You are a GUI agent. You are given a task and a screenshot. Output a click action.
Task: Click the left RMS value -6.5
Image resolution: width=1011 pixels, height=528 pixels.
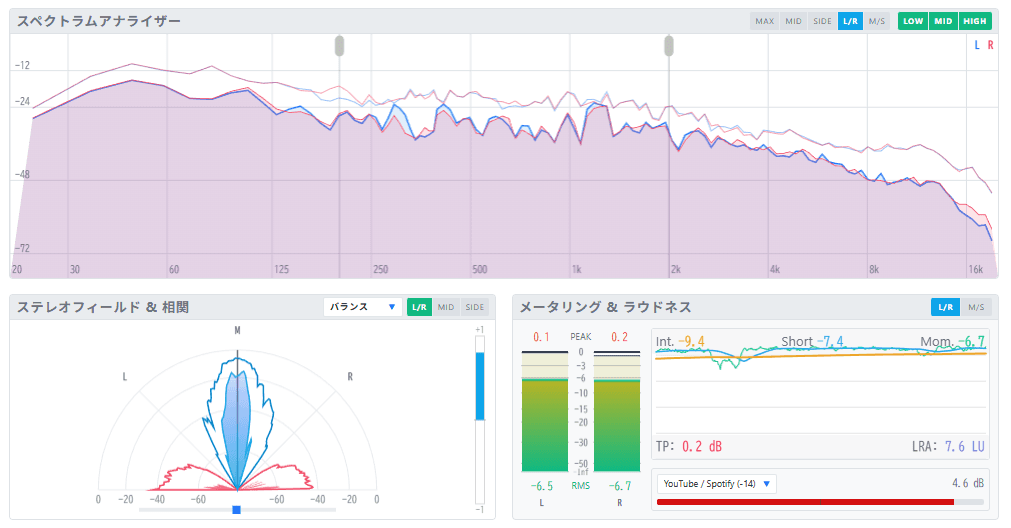click(x=542, y=486)
